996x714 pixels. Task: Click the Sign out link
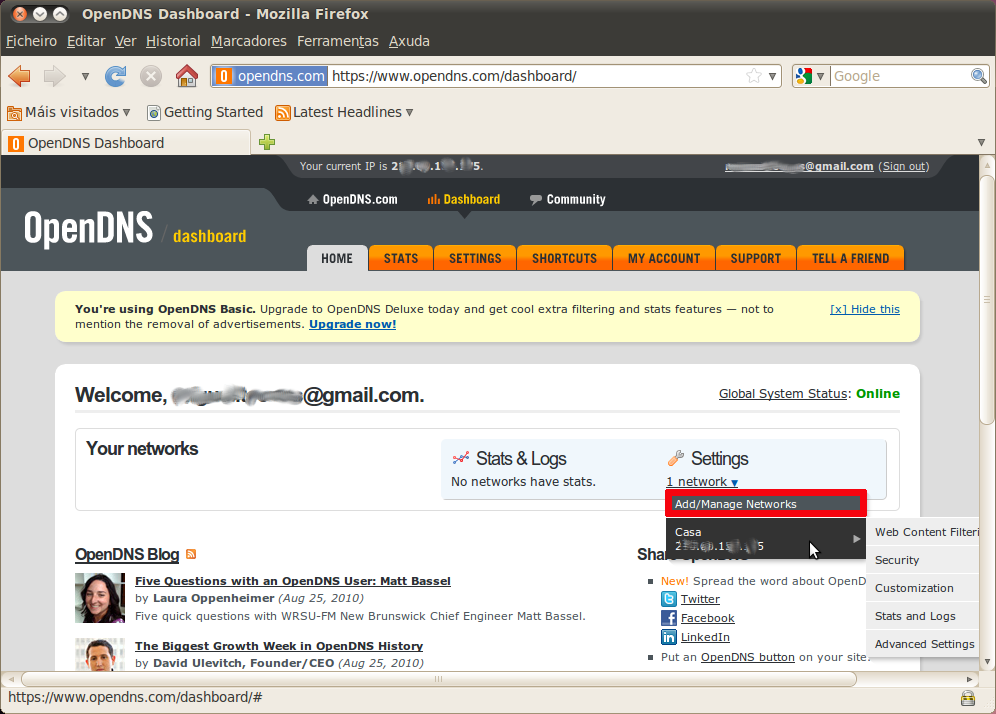pos(905,166)
